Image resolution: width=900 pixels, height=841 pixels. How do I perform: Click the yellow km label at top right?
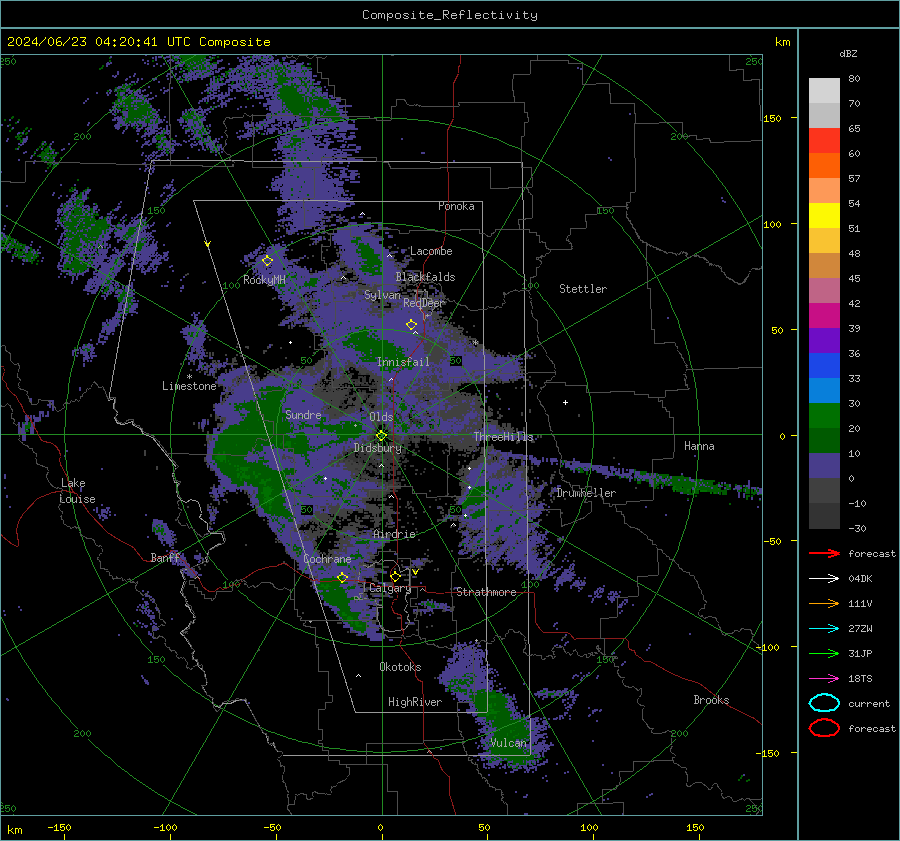click(x=782, y=42)
